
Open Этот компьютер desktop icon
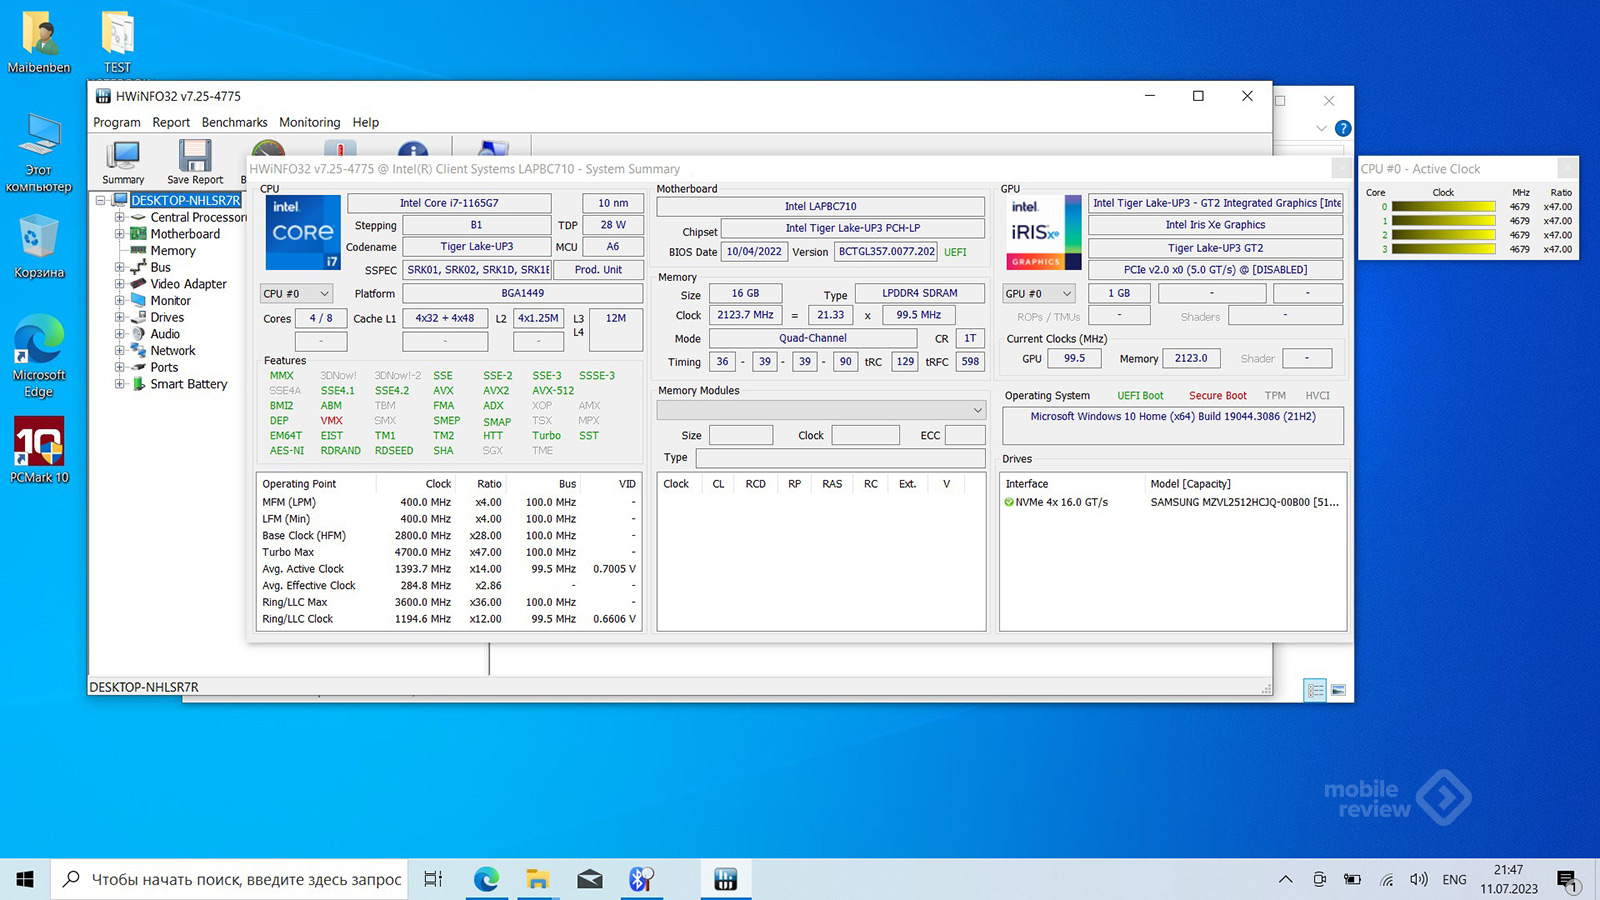39,153
